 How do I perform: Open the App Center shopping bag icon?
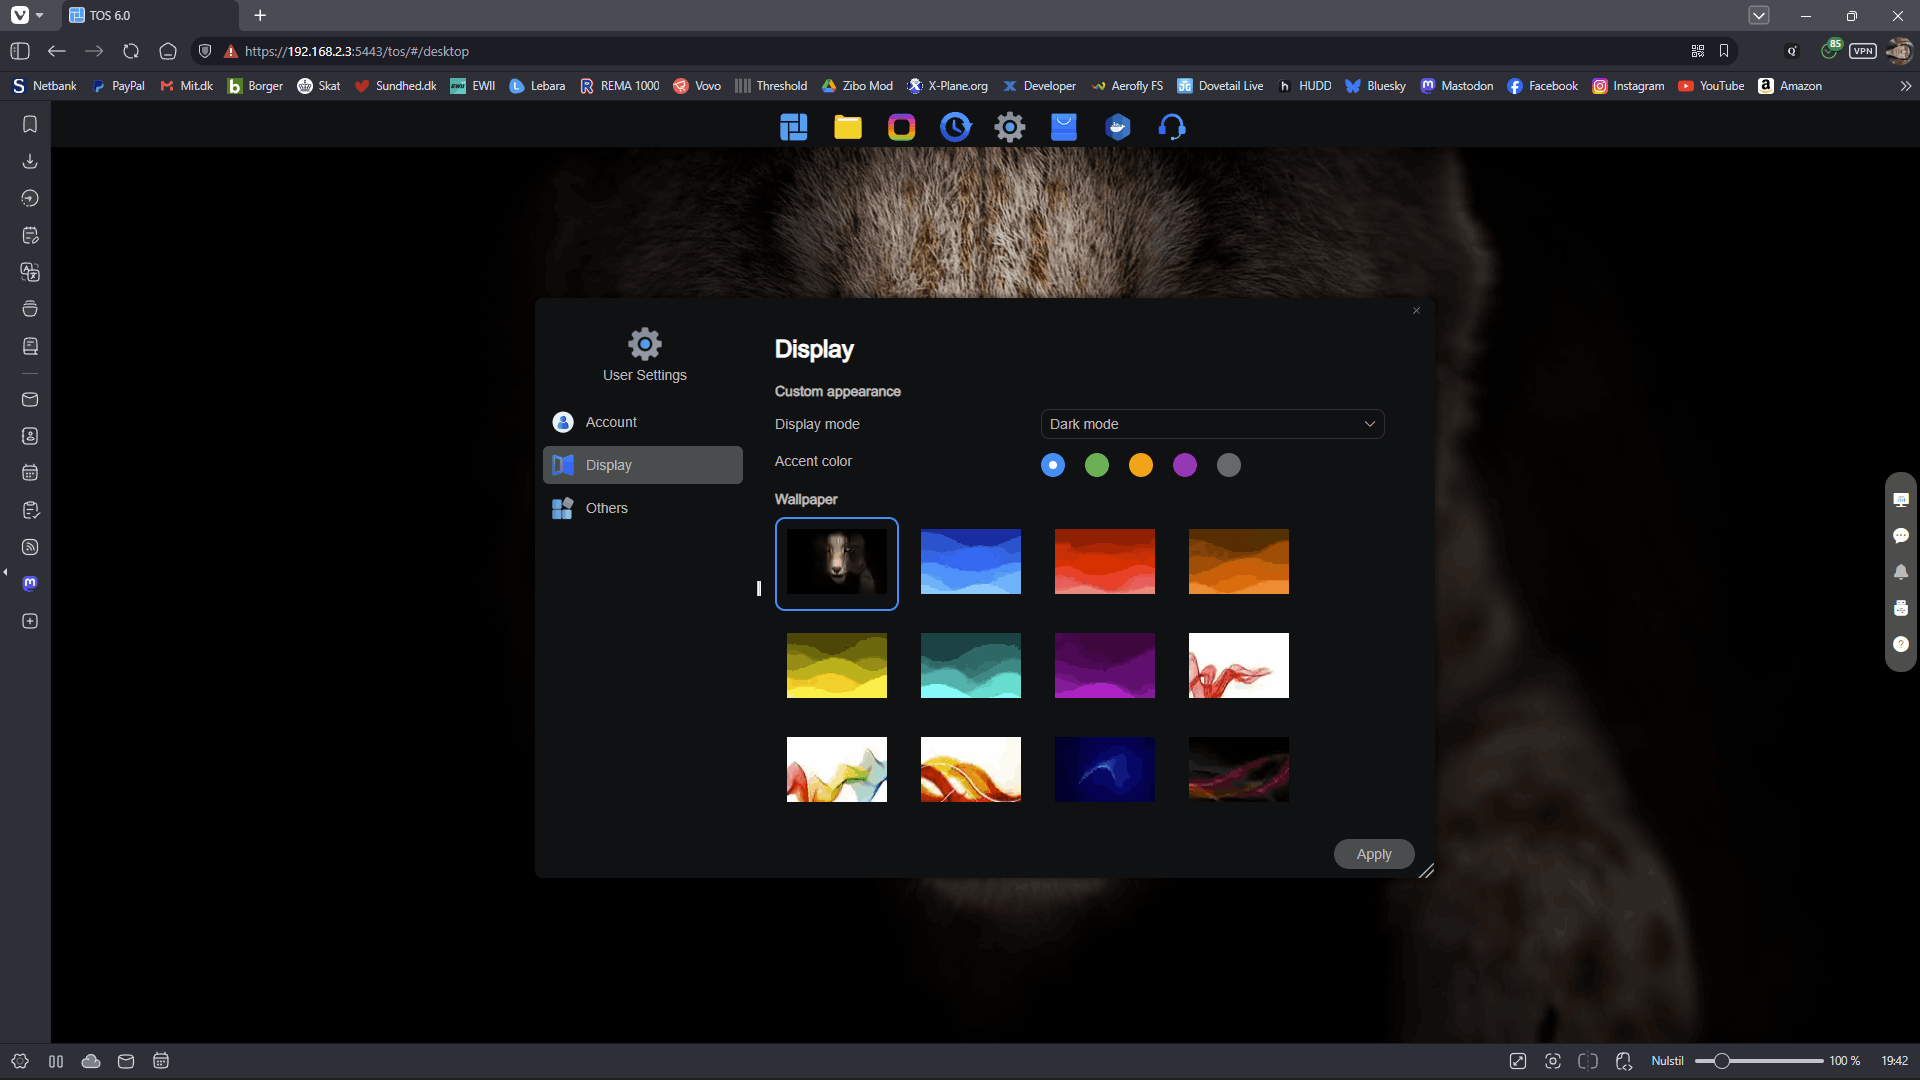tap(1064, 127)
